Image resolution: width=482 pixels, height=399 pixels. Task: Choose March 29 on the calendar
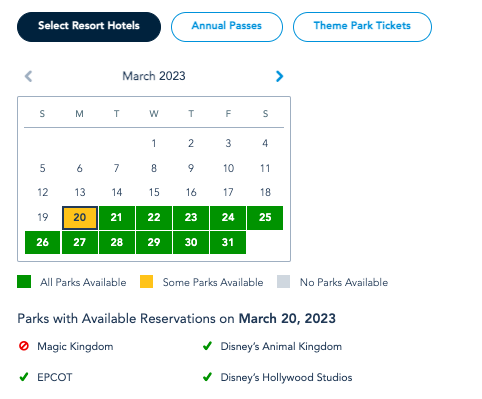[154, 242]
